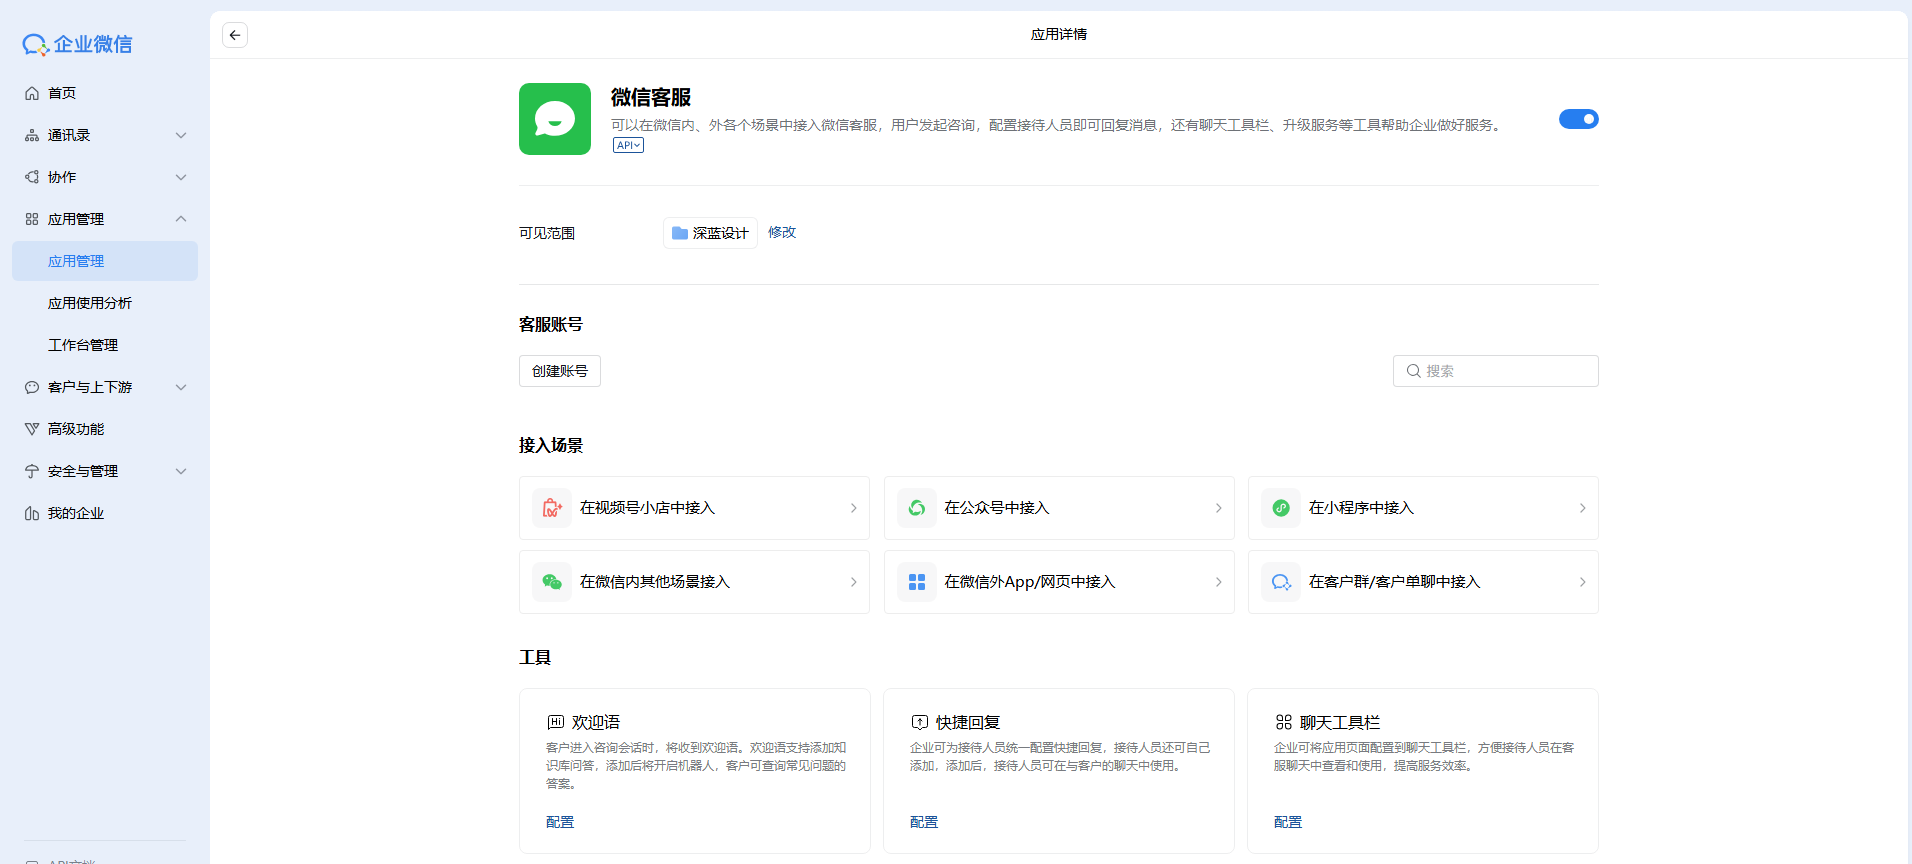Click the 首页 home icon

pos(32,93)
